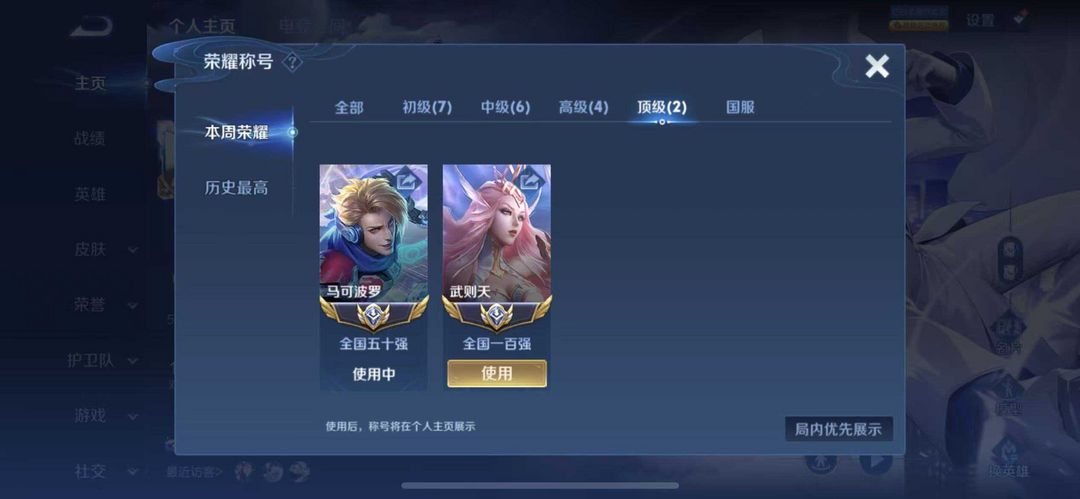Share the 马可波罗 title card
1080x499 pixels.
click(x=409, y=181)
